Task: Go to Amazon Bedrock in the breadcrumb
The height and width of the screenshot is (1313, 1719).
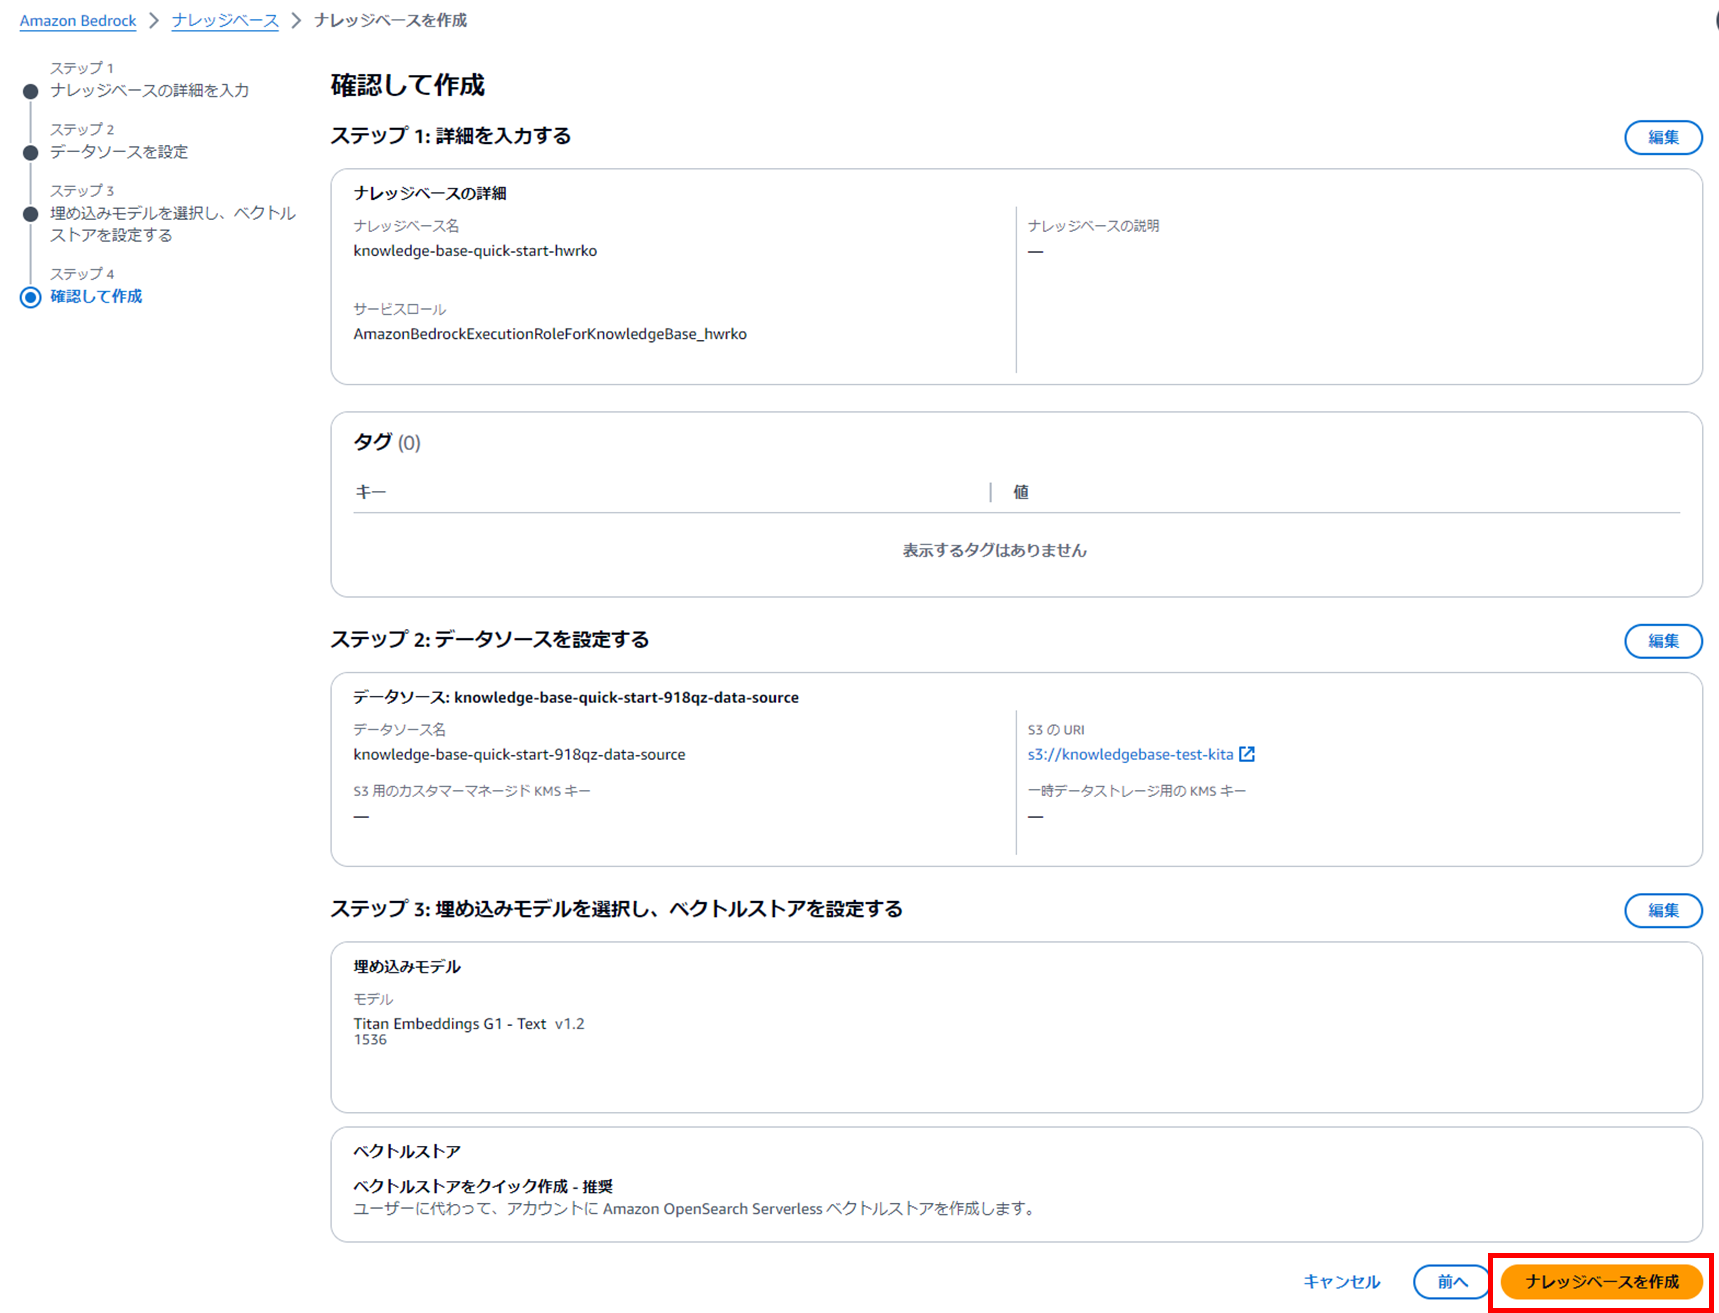Action: point(78,21)
